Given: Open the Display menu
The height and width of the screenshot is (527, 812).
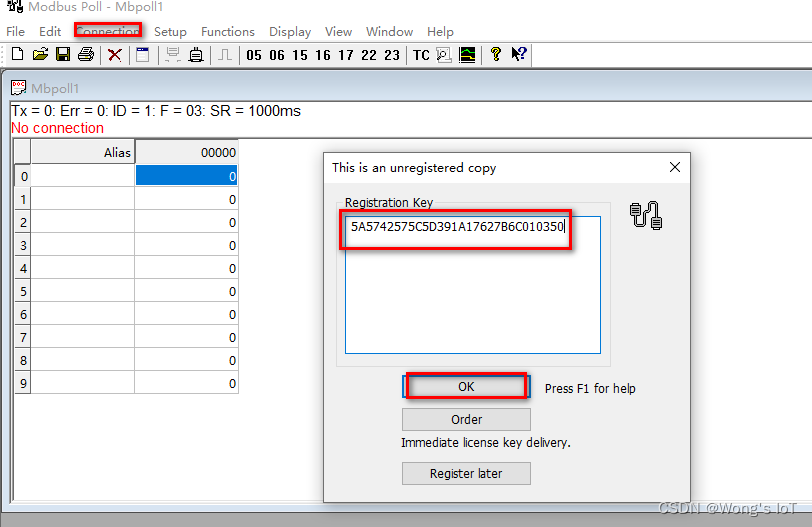Looking at the screenshot, I should coord(290,32).
